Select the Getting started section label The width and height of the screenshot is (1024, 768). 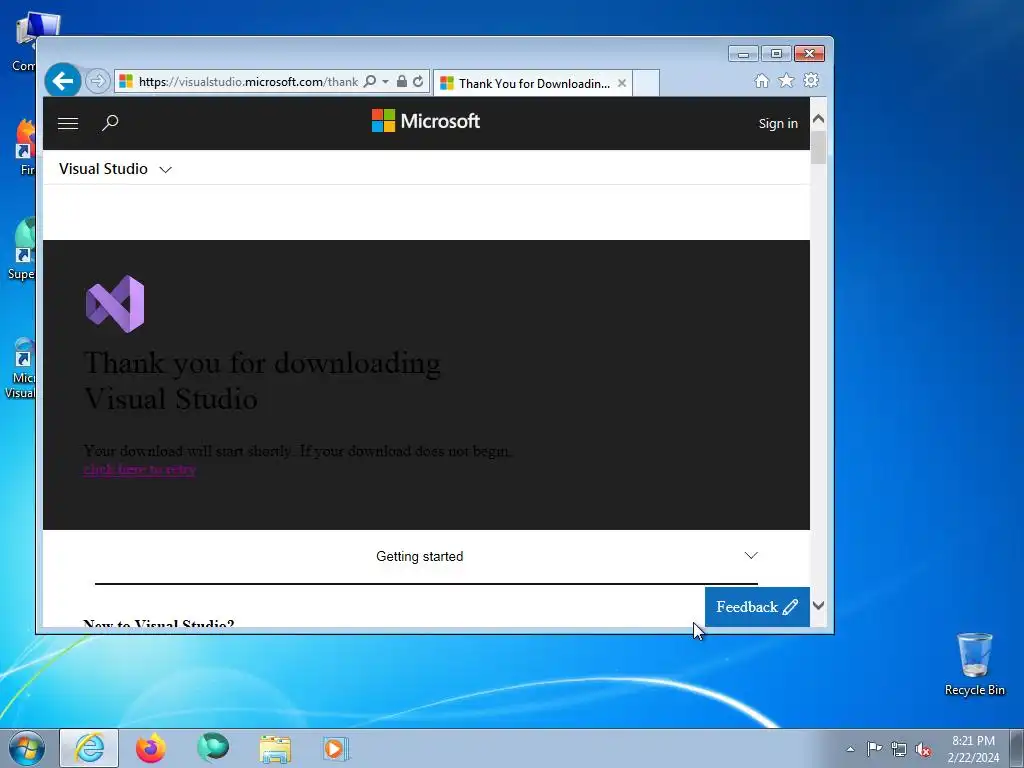(419, 556)
